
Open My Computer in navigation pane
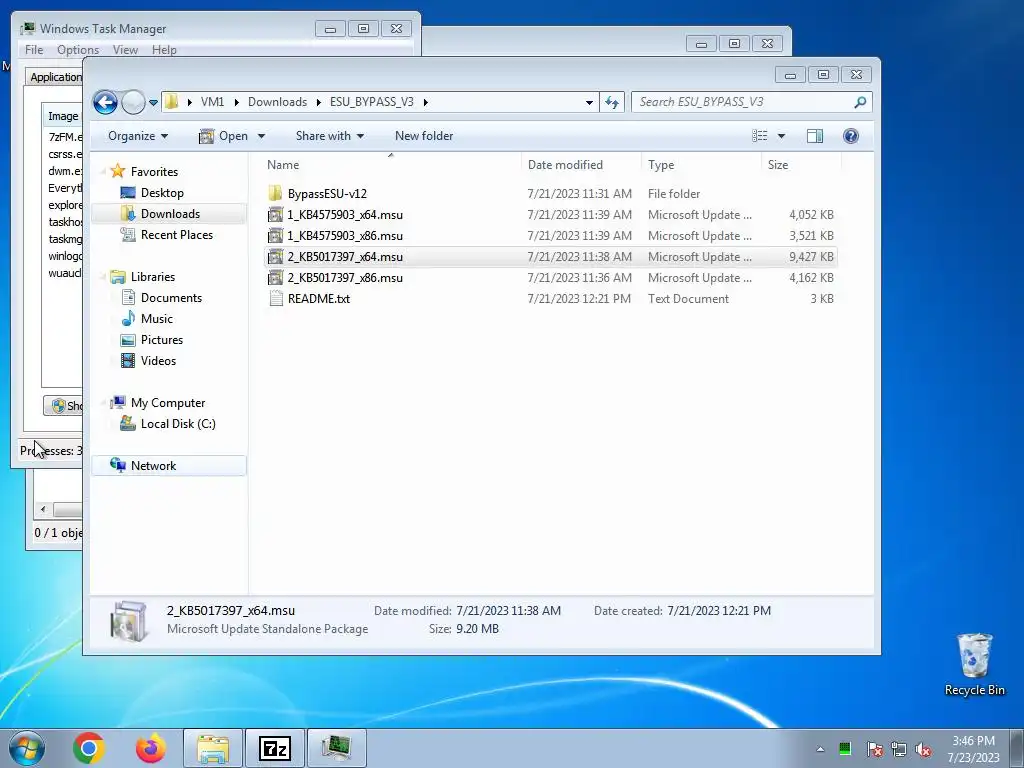168,402
